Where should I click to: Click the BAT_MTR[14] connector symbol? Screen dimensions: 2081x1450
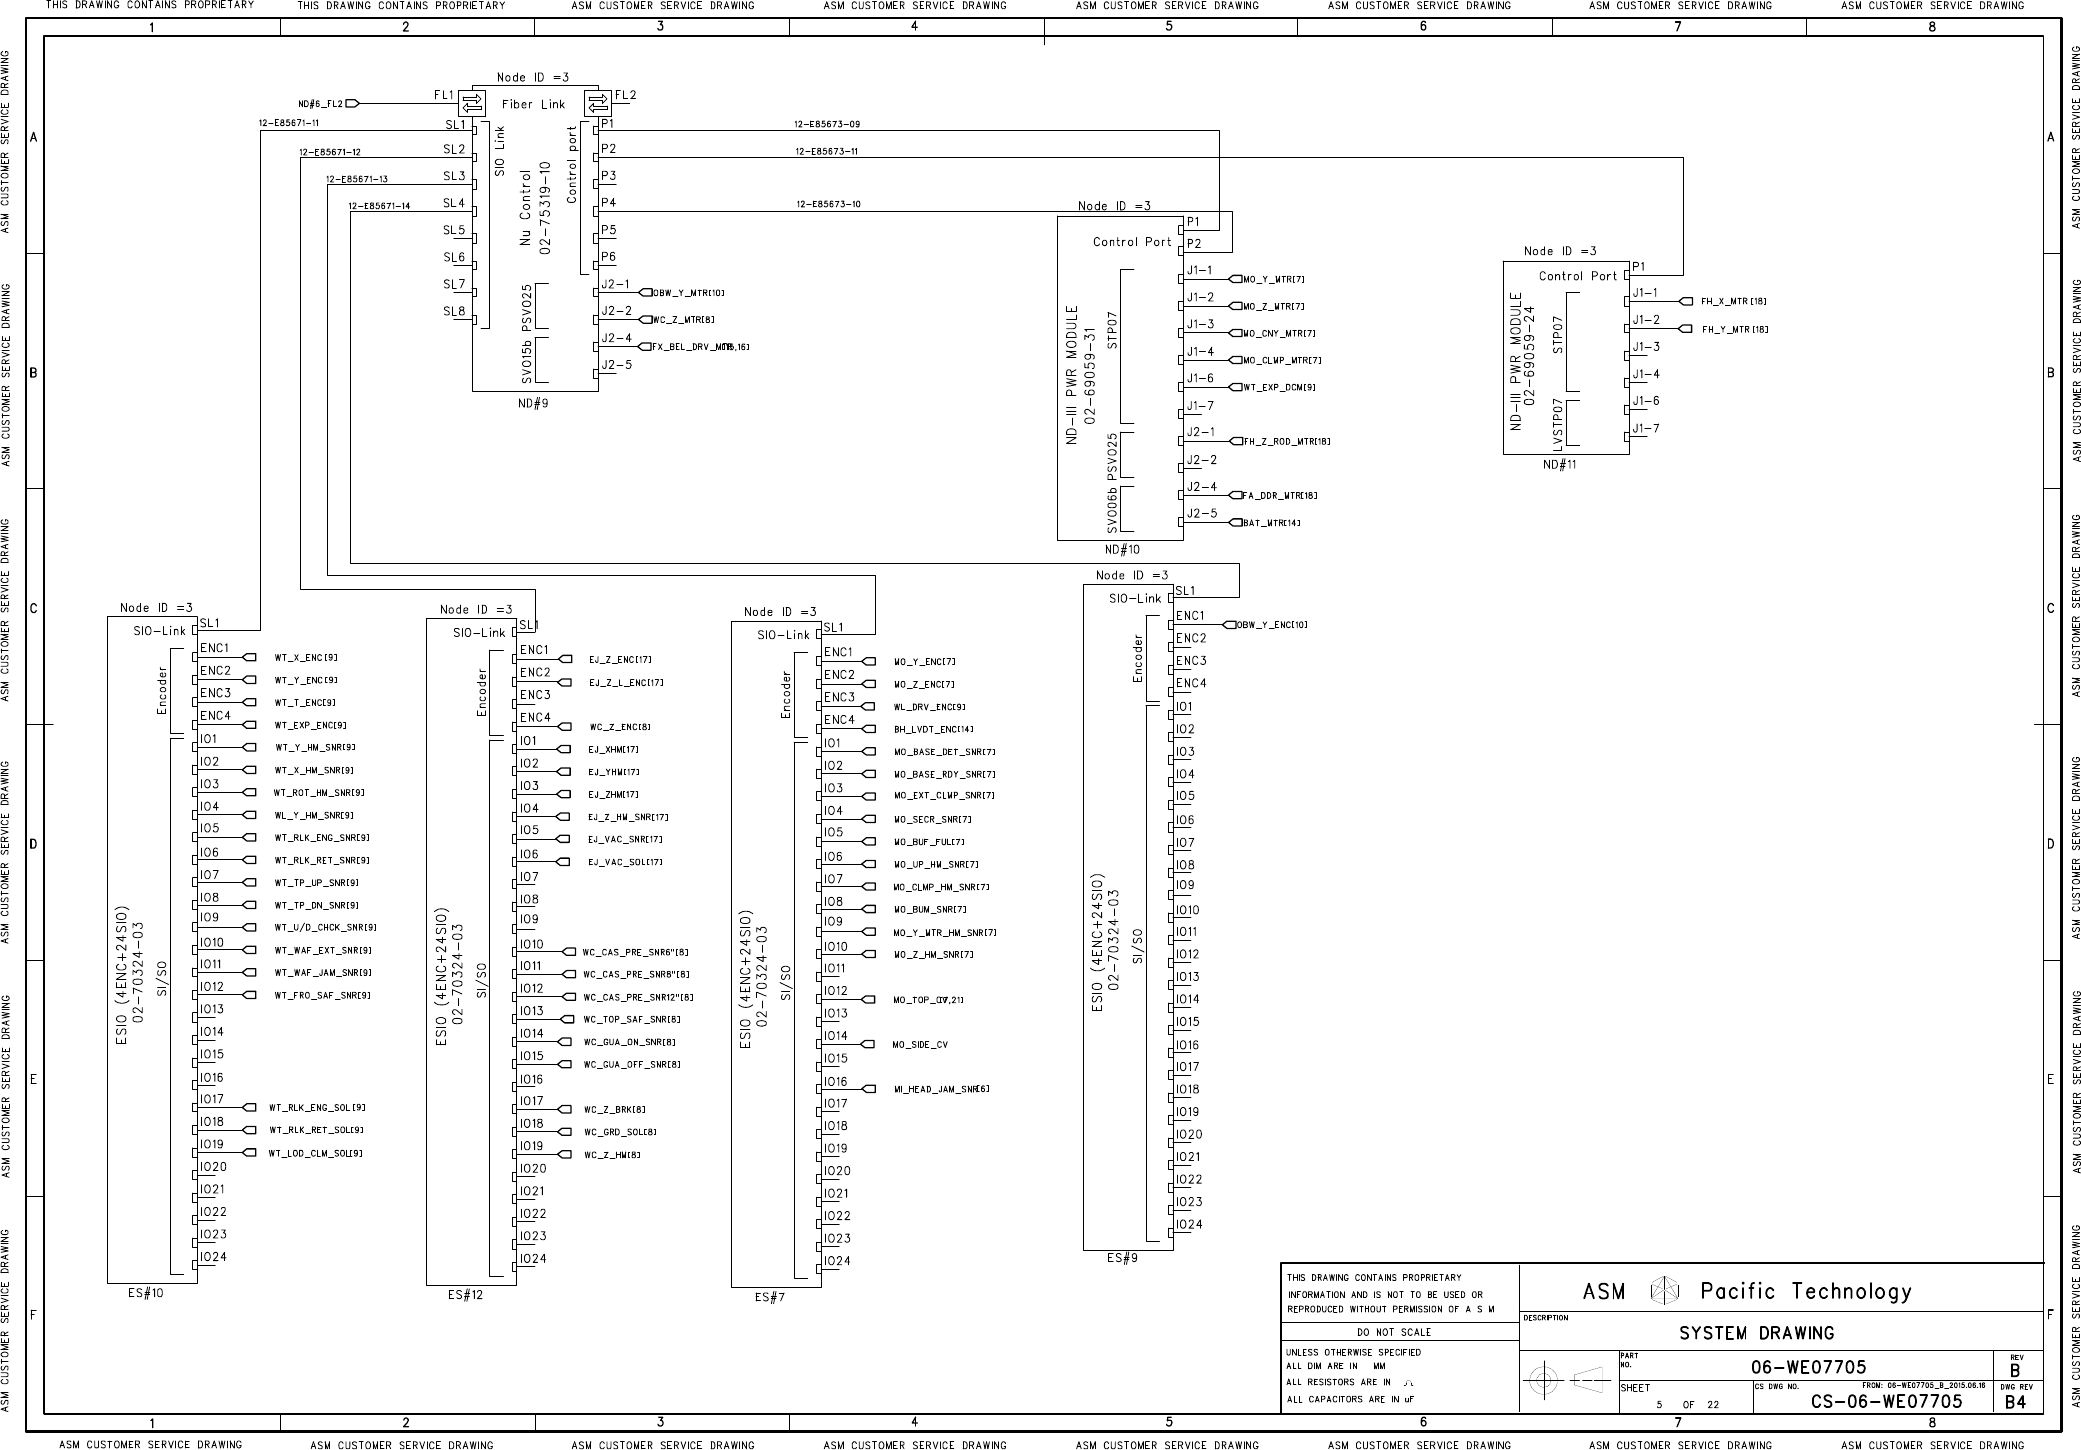pyautogui.click(x=1235, y=523)
